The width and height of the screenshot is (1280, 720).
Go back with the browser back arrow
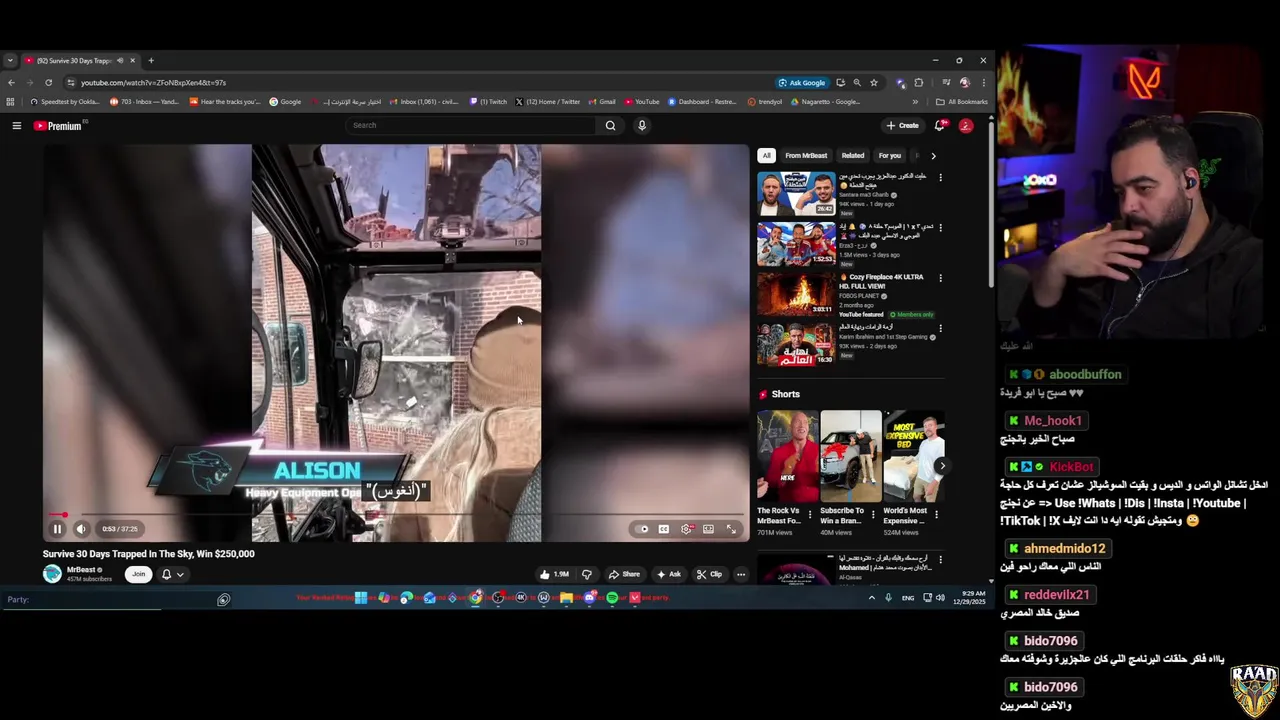[11, 83]
